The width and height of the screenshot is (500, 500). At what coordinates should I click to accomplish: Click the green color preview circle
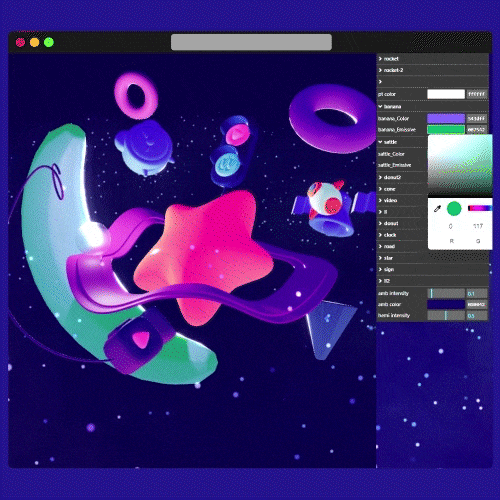(454, 209)
